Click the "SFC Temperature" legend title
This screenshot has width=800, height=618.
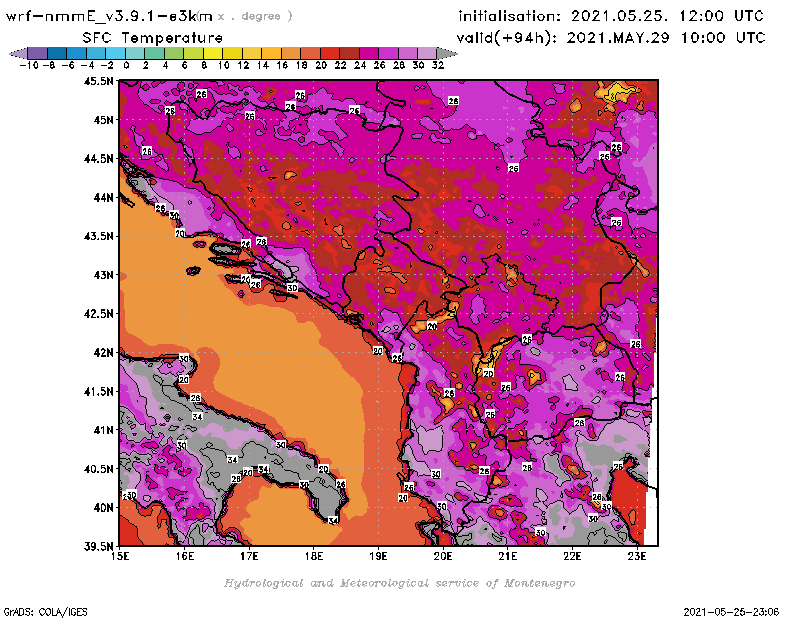pos(138,37)
